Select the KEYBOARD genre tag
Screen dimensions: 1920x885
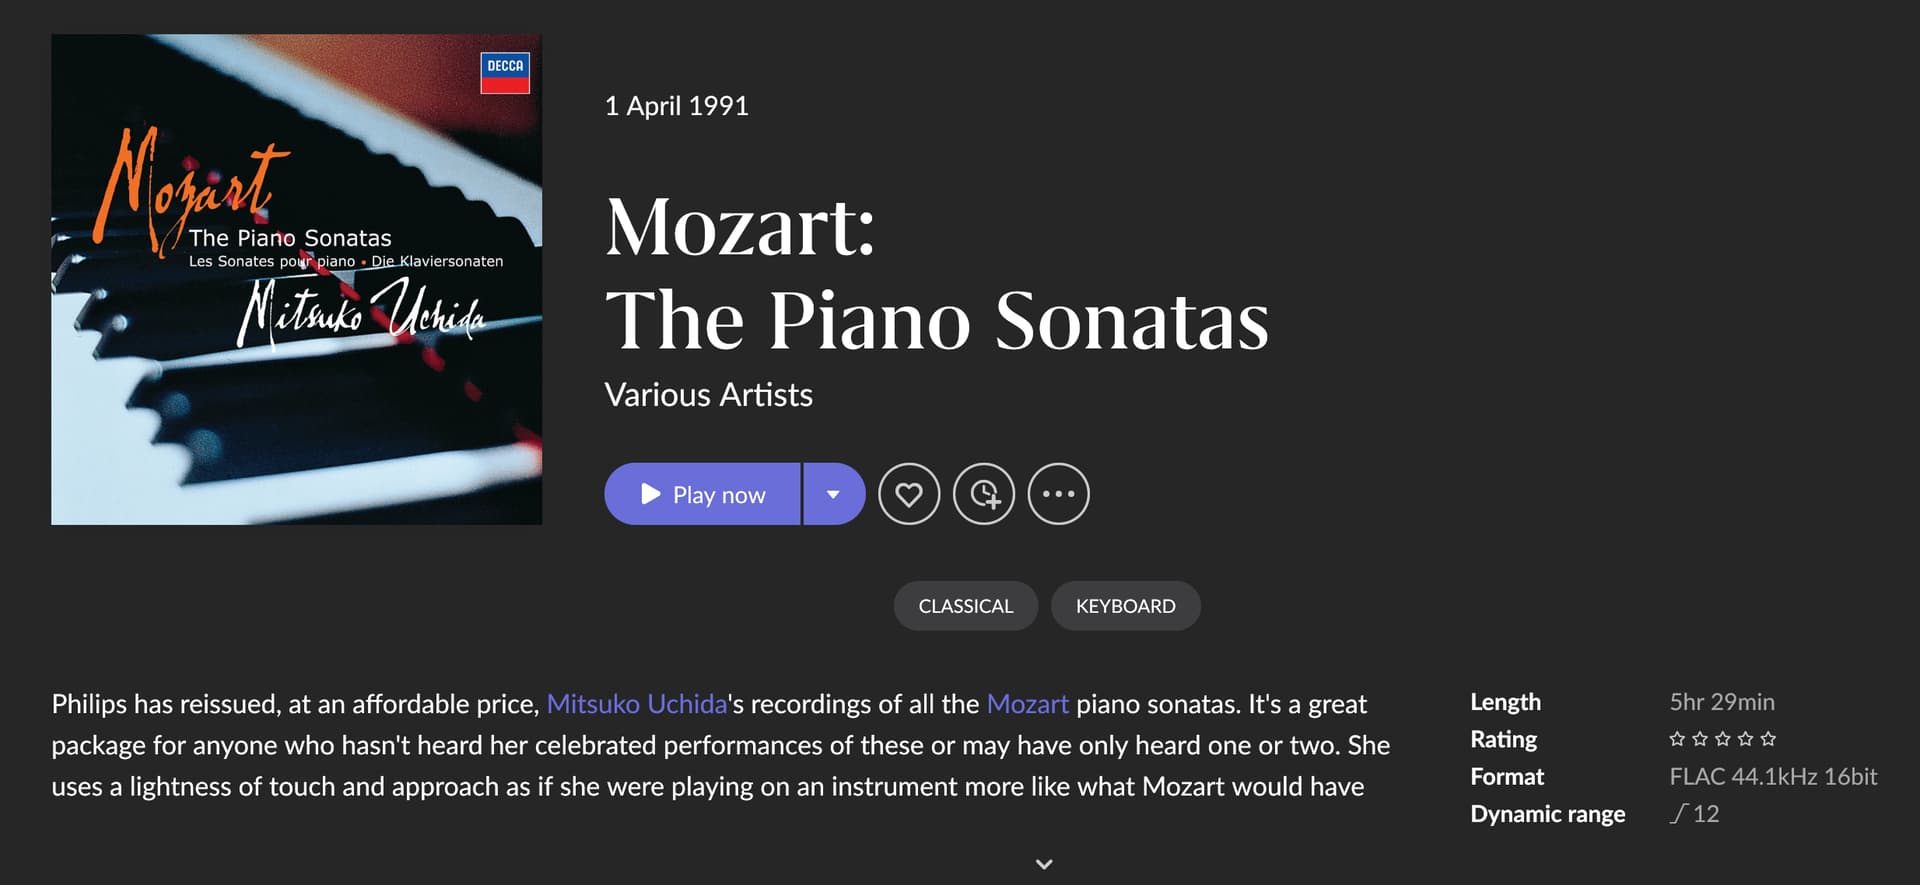[1125, 606]
